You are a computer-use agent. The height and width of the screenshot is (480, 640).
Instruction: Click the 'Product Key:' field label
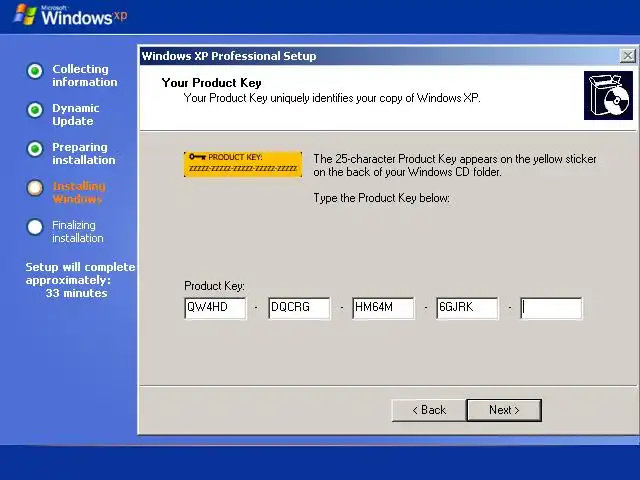click(214, 286)
